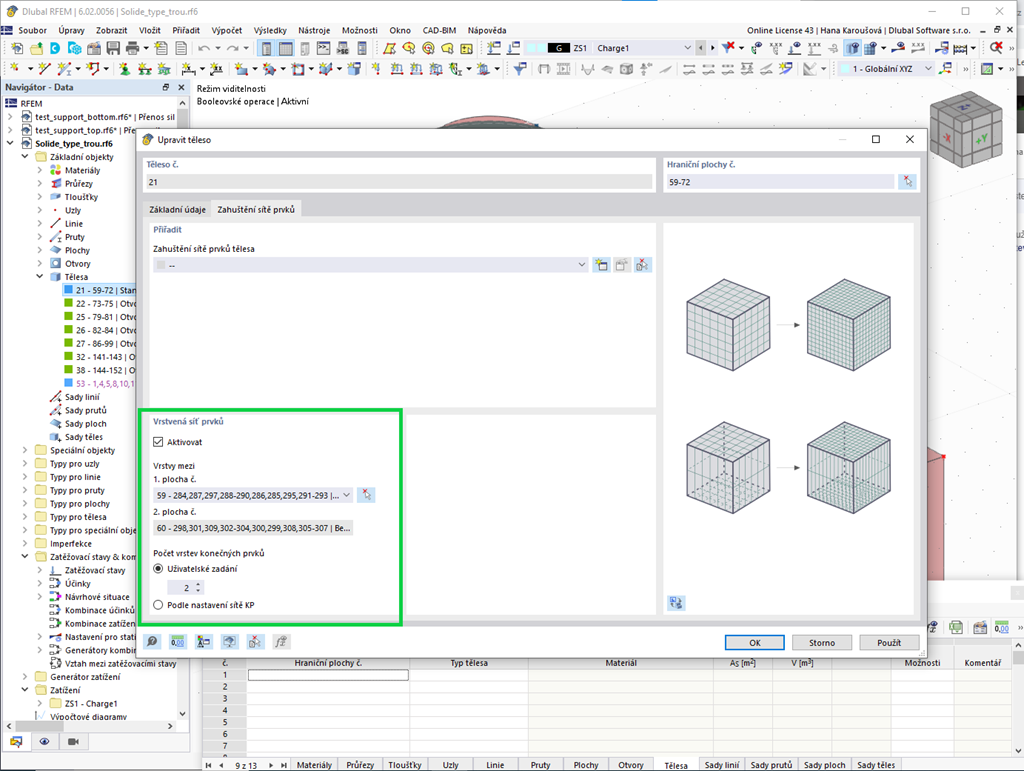Screen dimensions: 1024x771
Task: Click the red-X filter icon in toolbar
Action: click(x=728, y=48)
